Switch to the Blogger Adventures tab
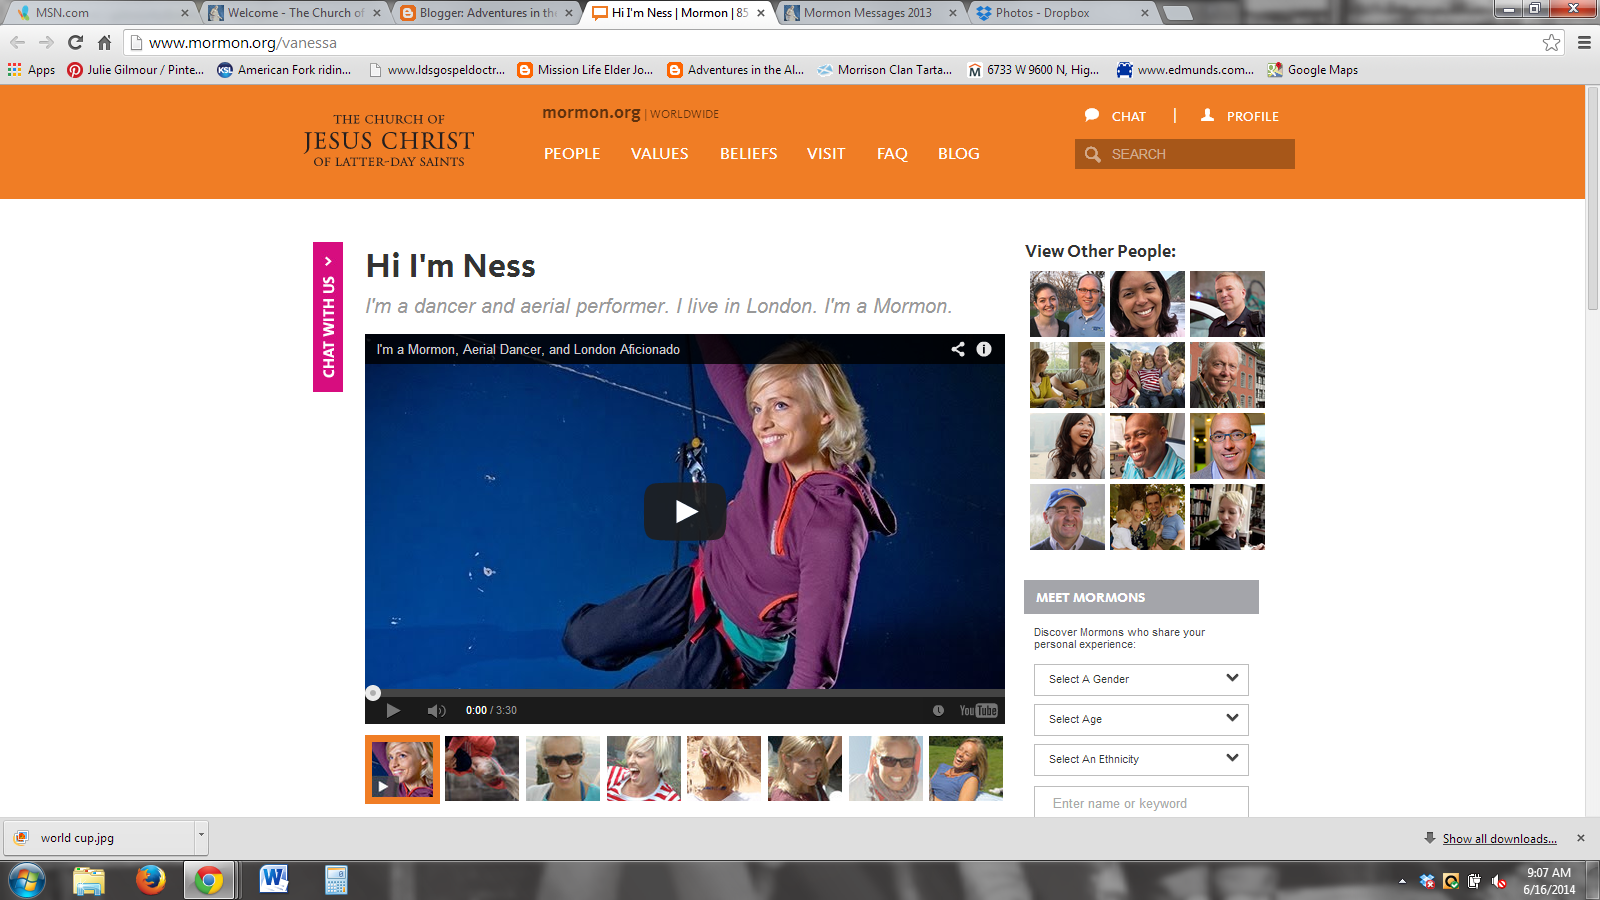 [x=487, y=13]
